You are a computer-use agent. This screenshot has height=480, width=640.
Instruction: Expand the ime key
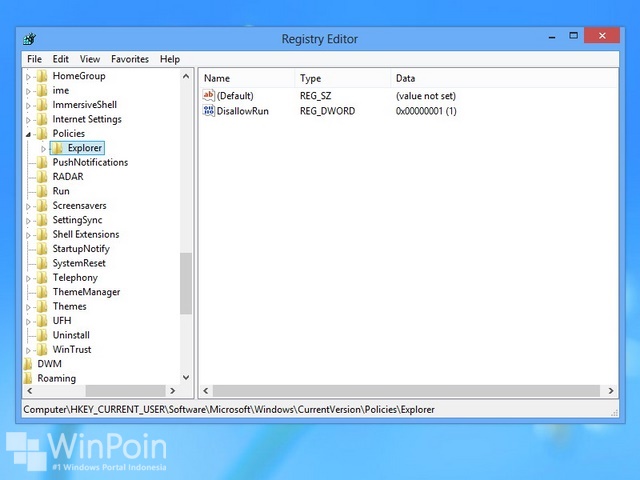(x=28, y=91)
